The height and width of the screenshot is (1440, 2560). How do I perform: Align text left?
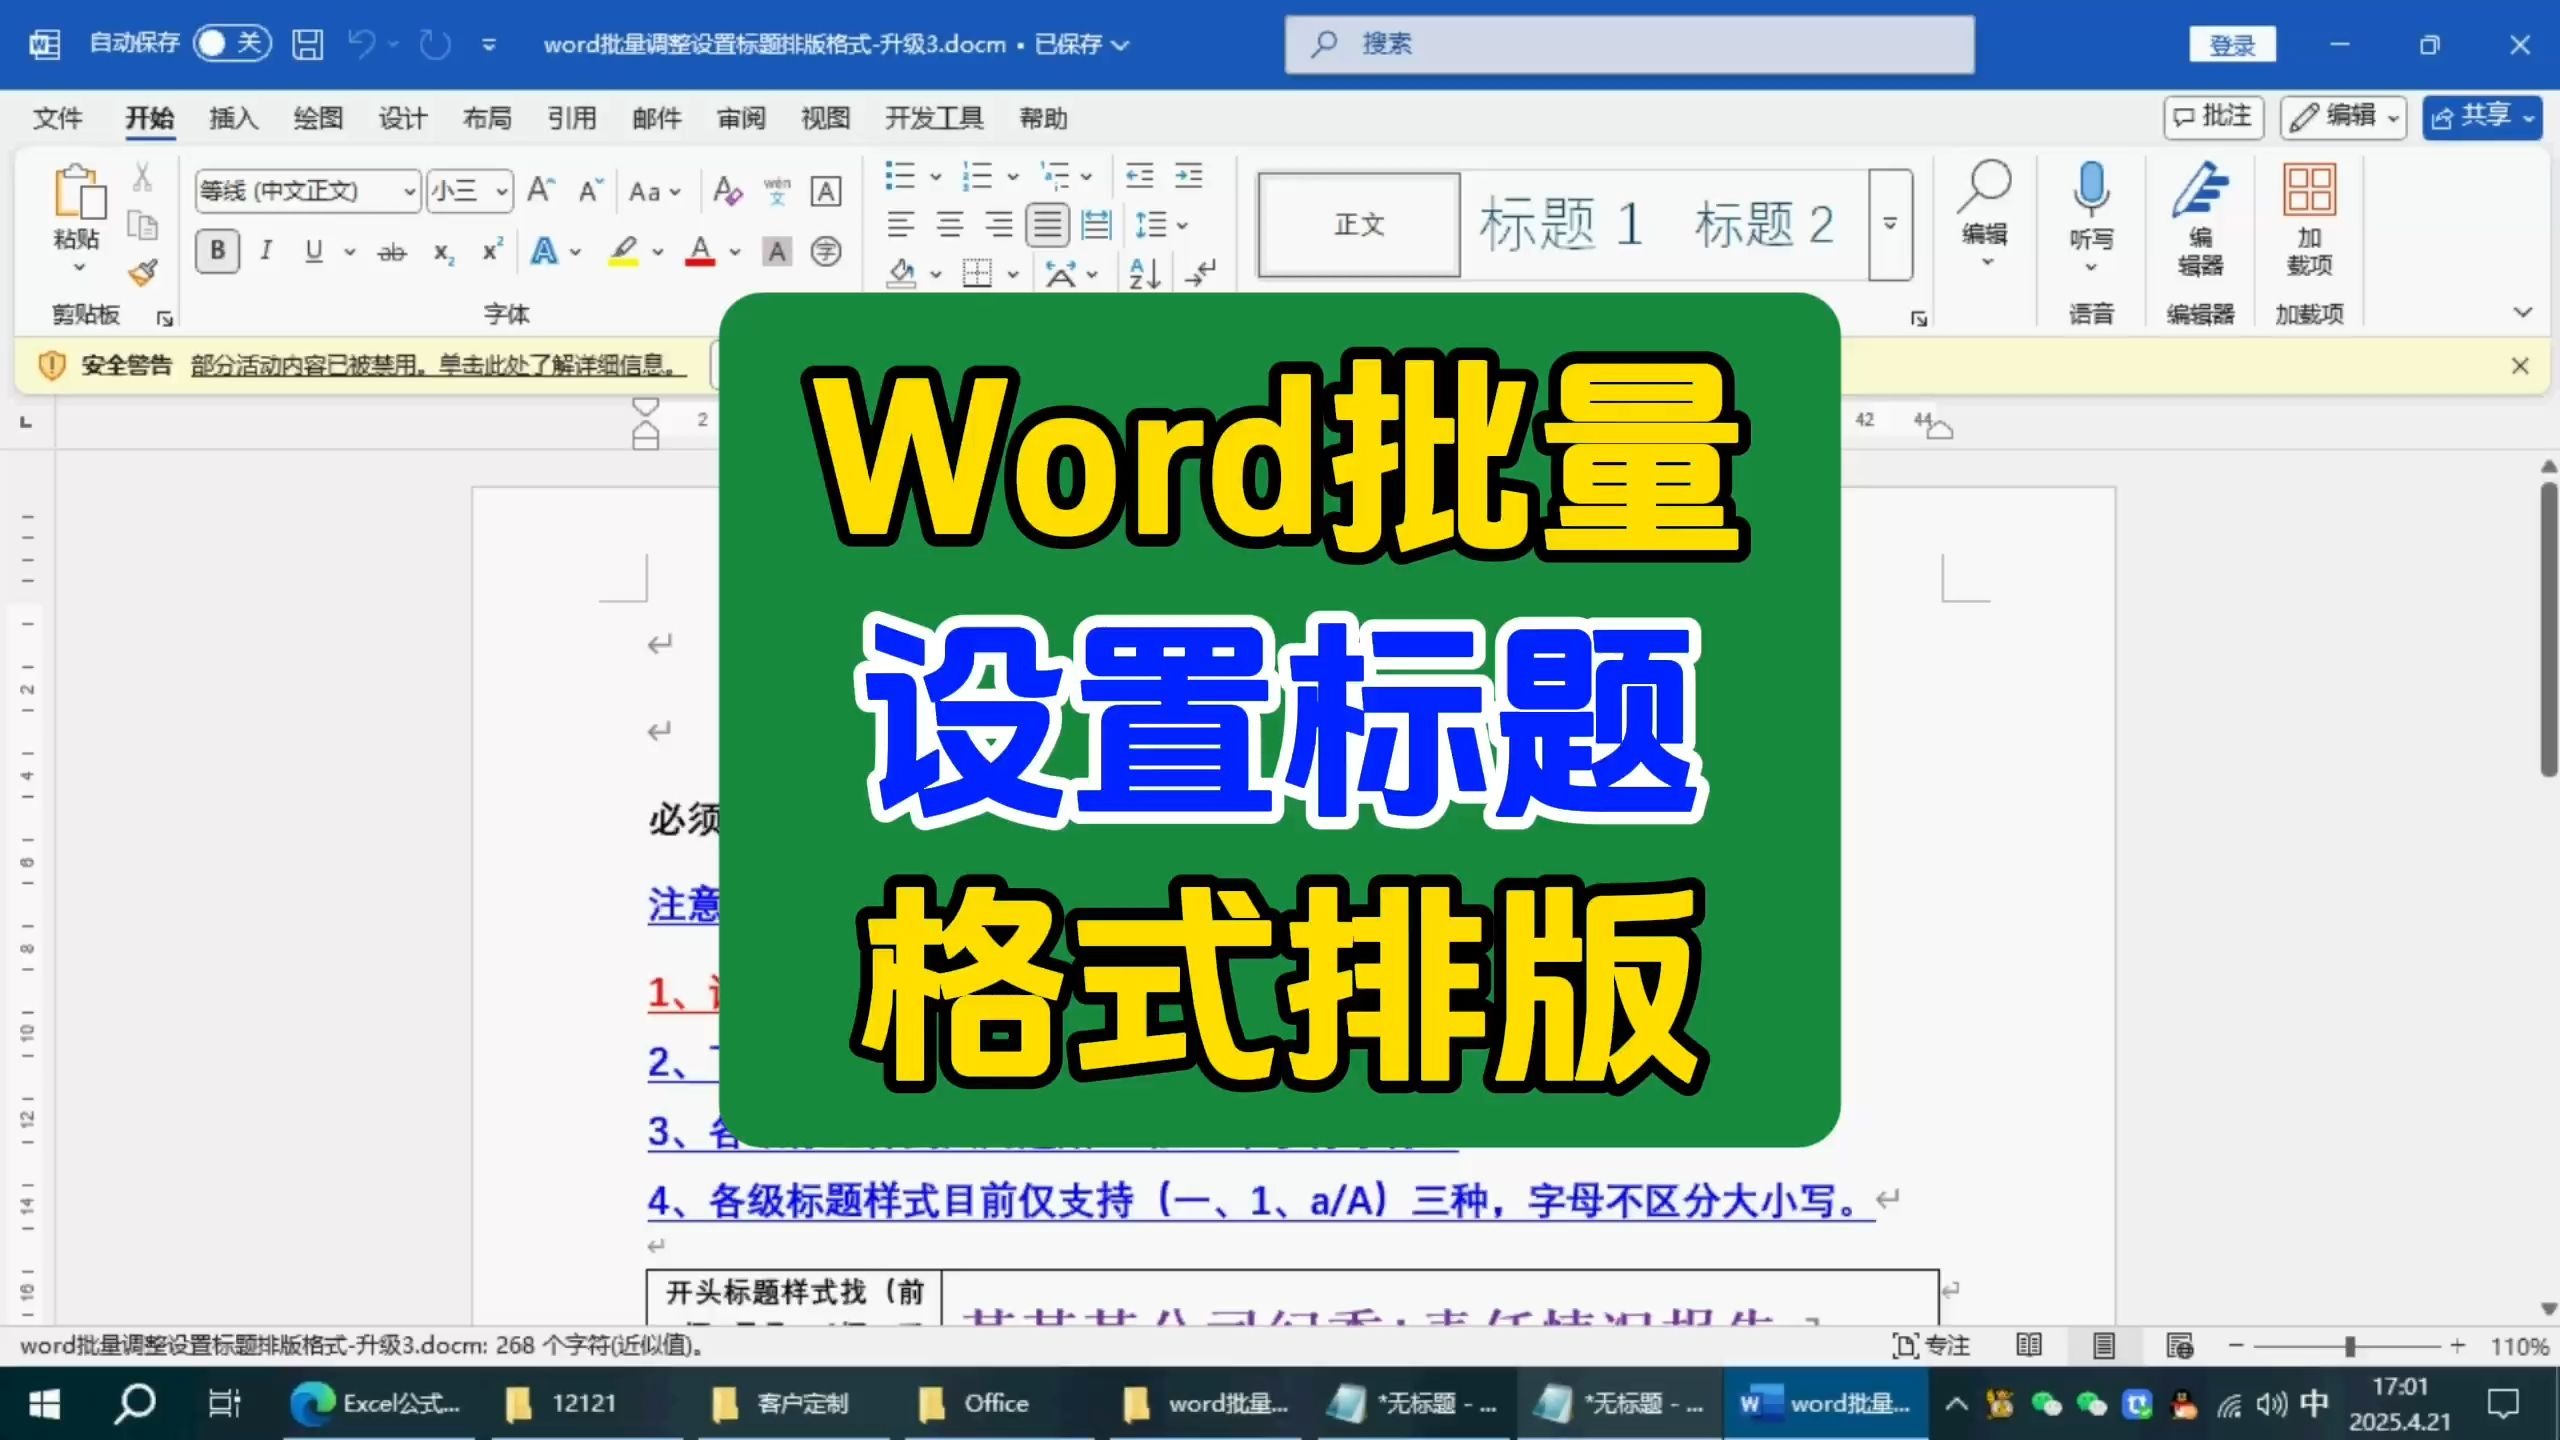[901, 224]
